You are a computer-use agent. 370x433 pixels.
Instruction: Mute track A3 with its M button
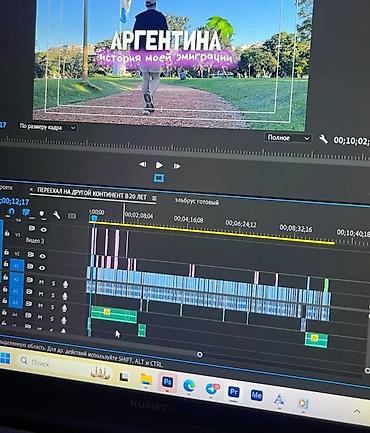40,305
